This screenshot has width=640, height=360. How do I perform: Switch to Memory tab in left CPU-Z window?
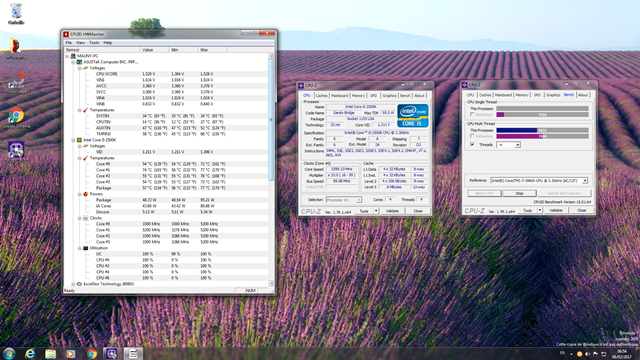(358, 96)
